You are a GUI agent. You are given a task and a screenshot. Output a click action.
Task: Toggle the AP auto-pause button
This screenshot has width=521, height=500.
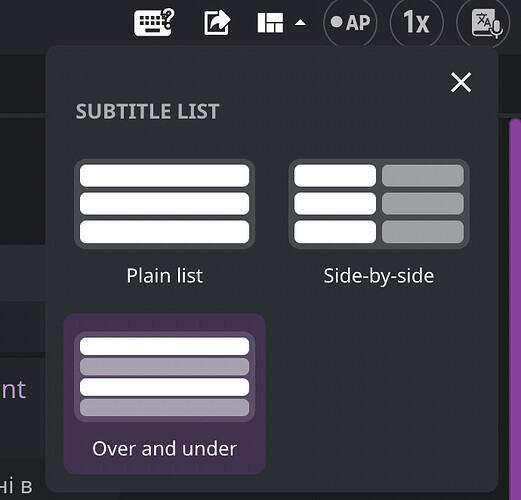[350, 22]
